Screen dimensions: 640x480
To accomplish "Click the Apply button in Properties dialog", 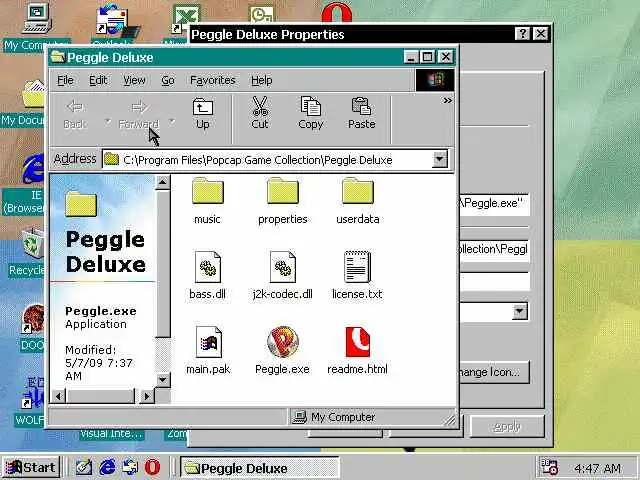I will [x=507, y=427].
